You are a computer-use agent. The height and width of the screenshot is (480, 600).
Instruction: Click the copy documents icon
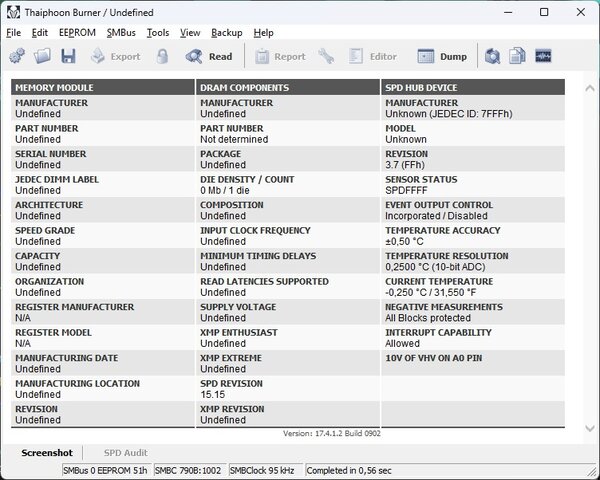[517, 56]
